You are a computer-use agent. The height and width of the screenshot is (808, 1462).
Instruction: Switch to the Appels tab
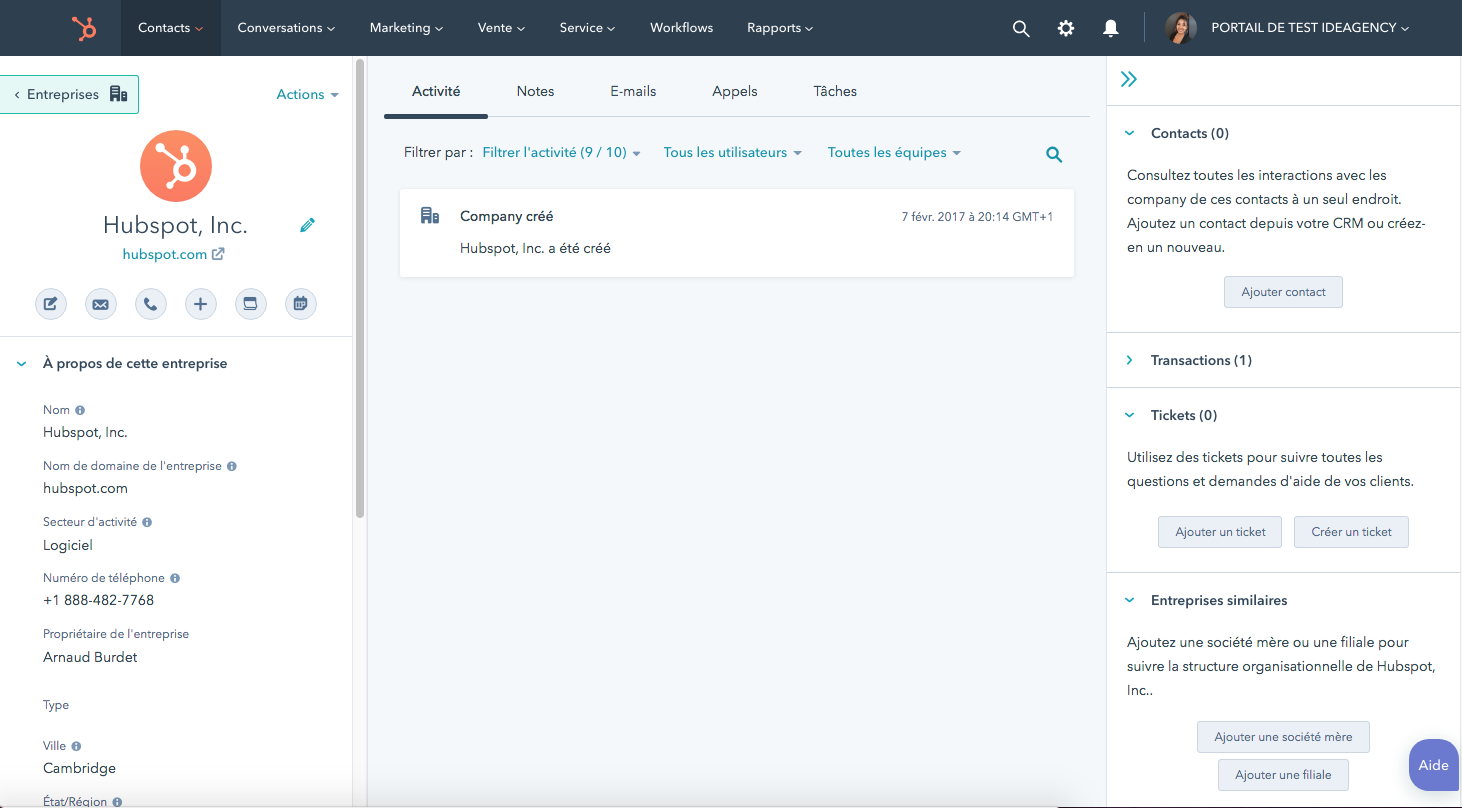[x=735, y=91]
